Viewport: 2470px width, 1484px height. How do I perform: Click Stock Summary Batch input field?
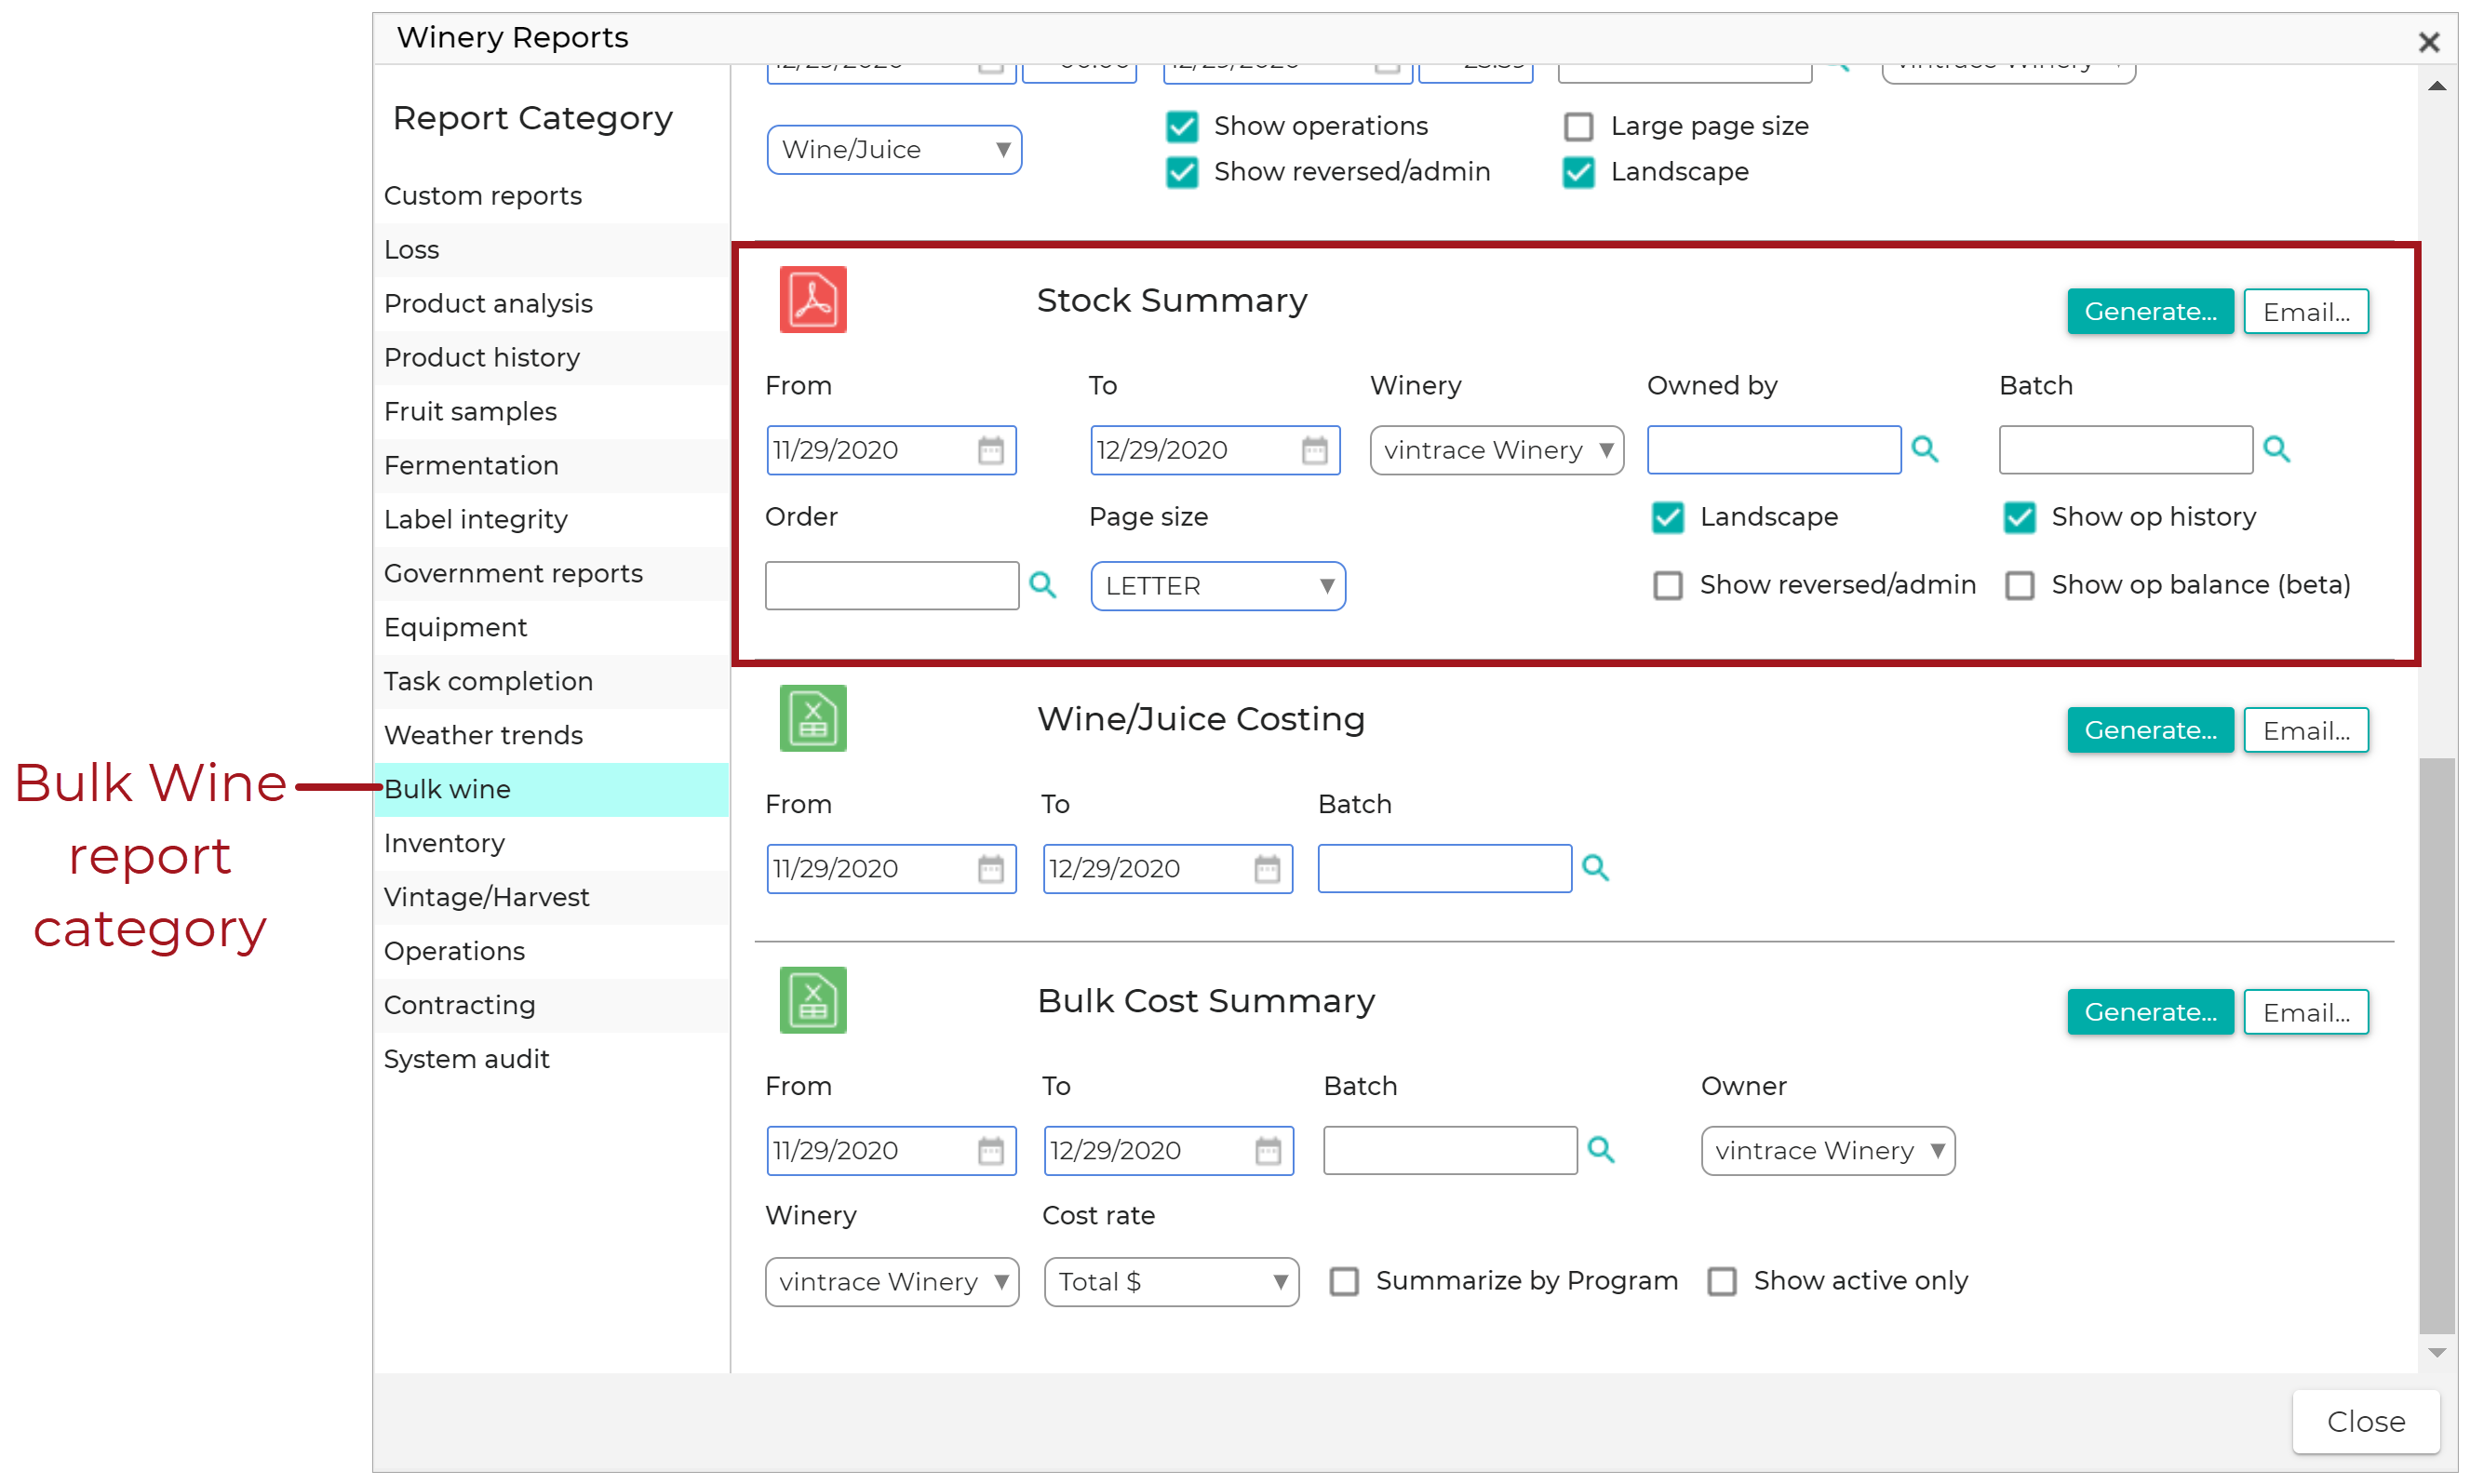point(2125,450)
